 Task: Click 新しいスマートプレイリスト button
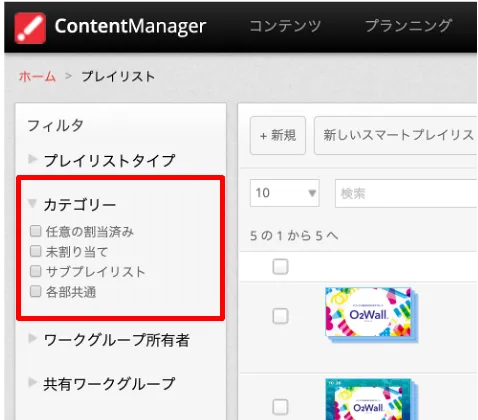point(396,135)
